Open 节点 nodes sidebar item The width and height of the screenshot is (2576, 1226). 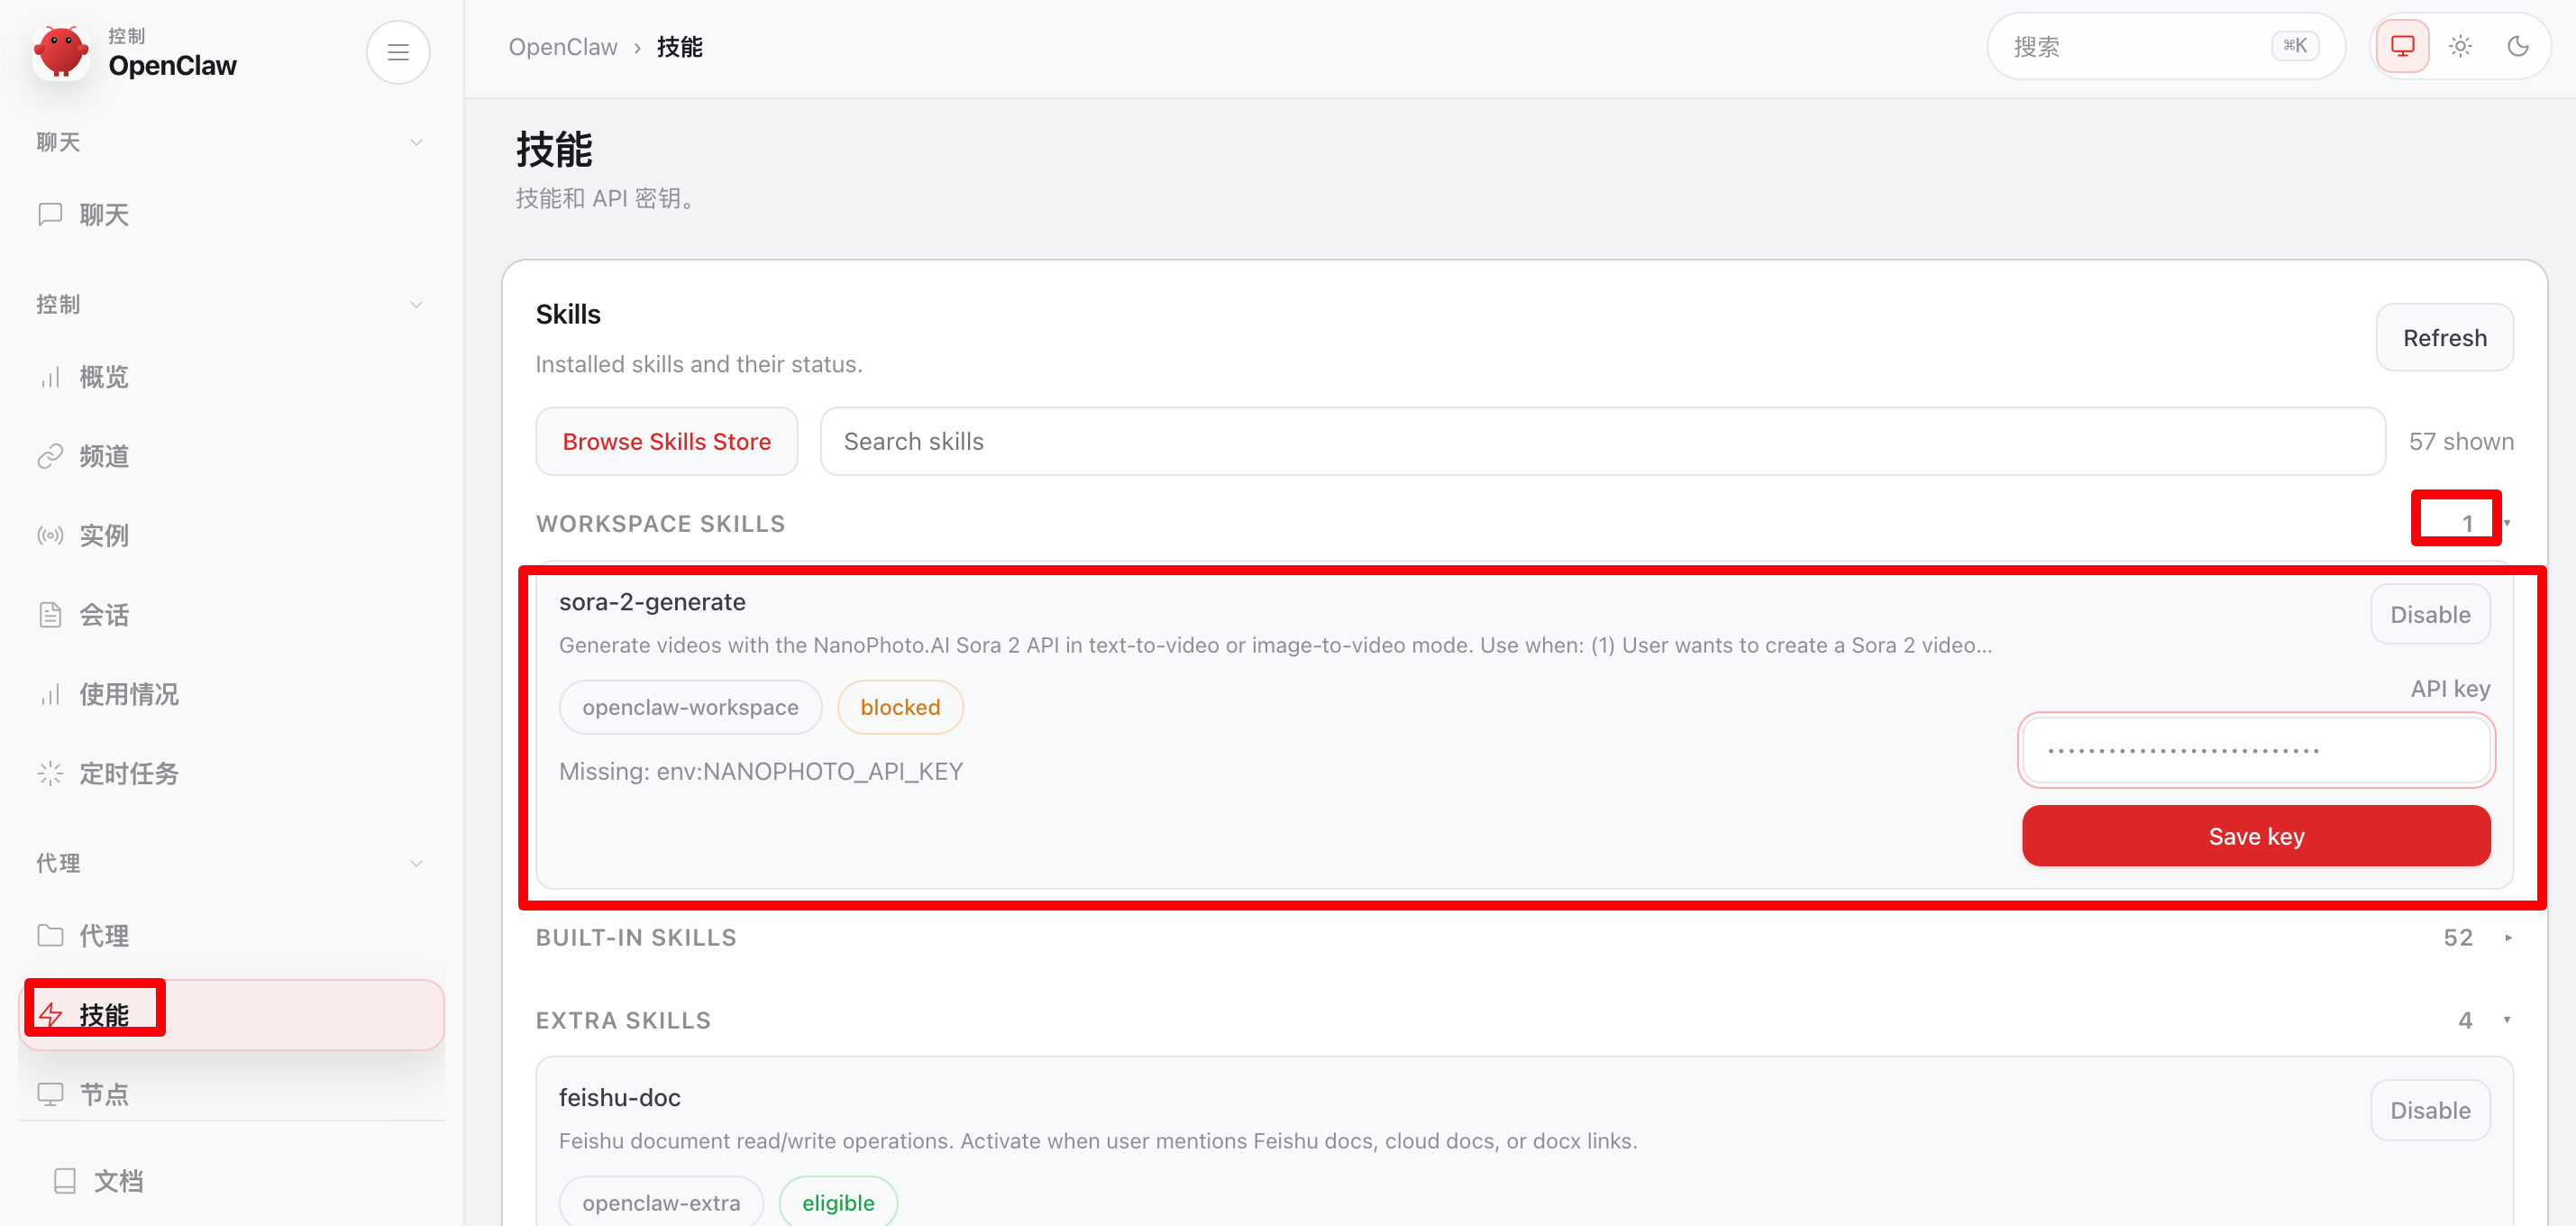[x=103, y=1094]
